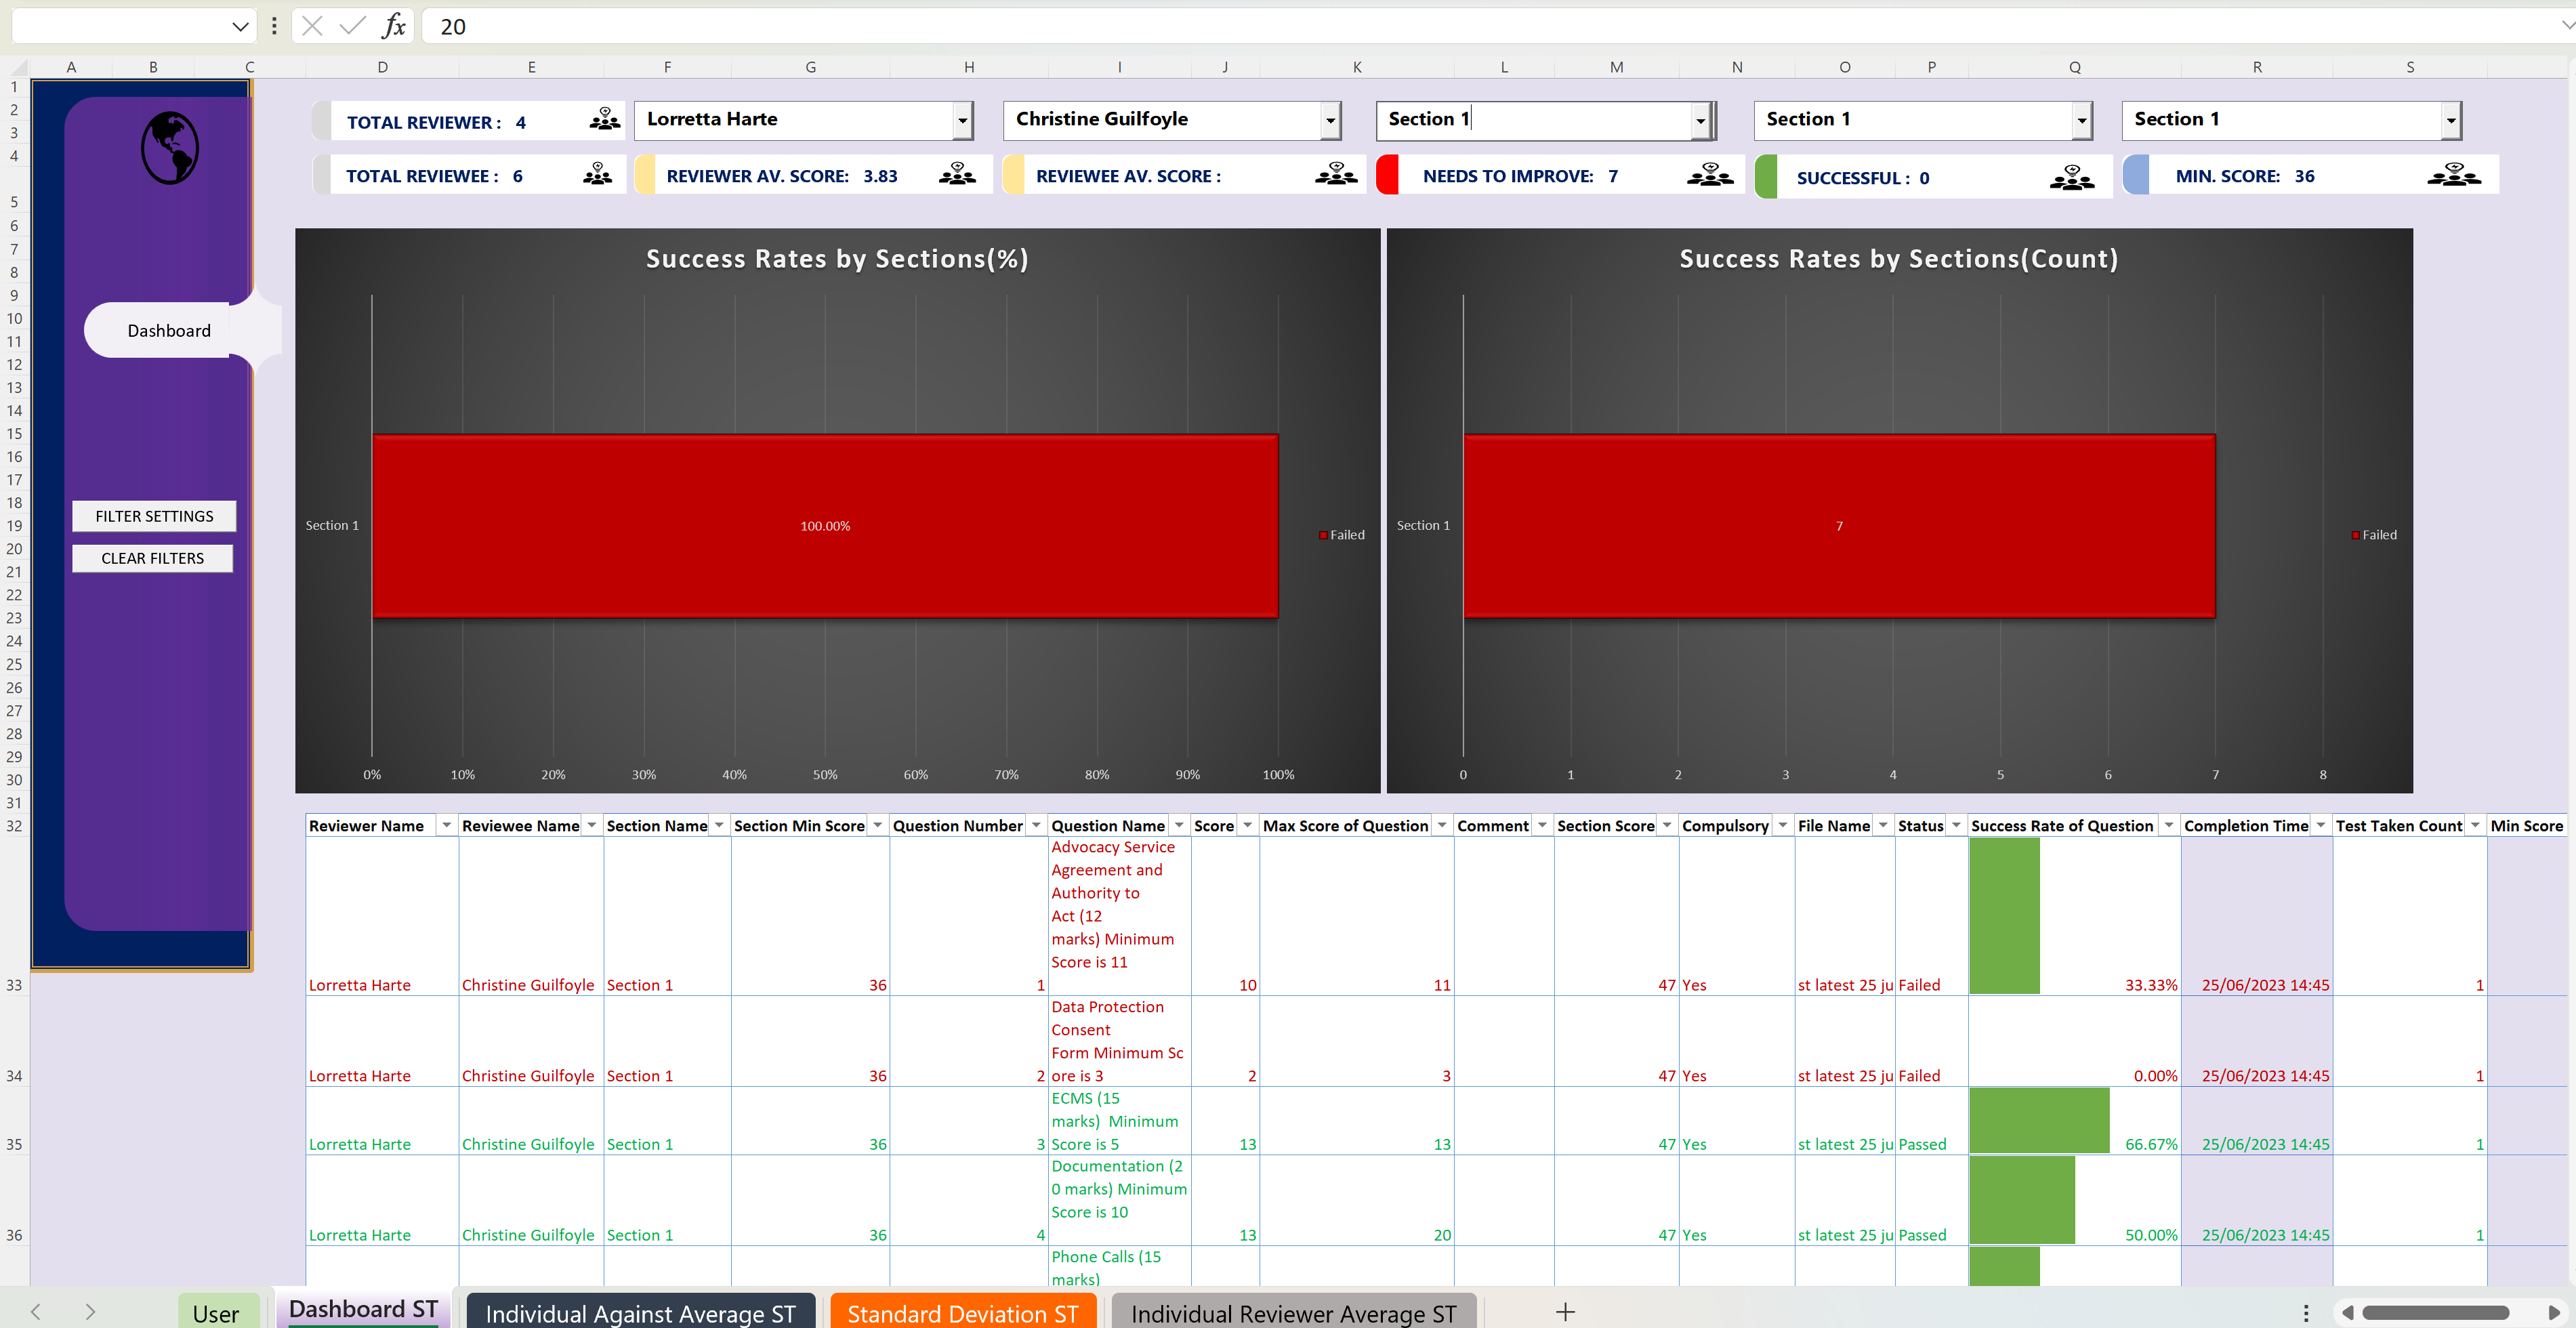Open the insert function fx dialog
This screenshot has width=2576, height=1328.
coord(394,26)
